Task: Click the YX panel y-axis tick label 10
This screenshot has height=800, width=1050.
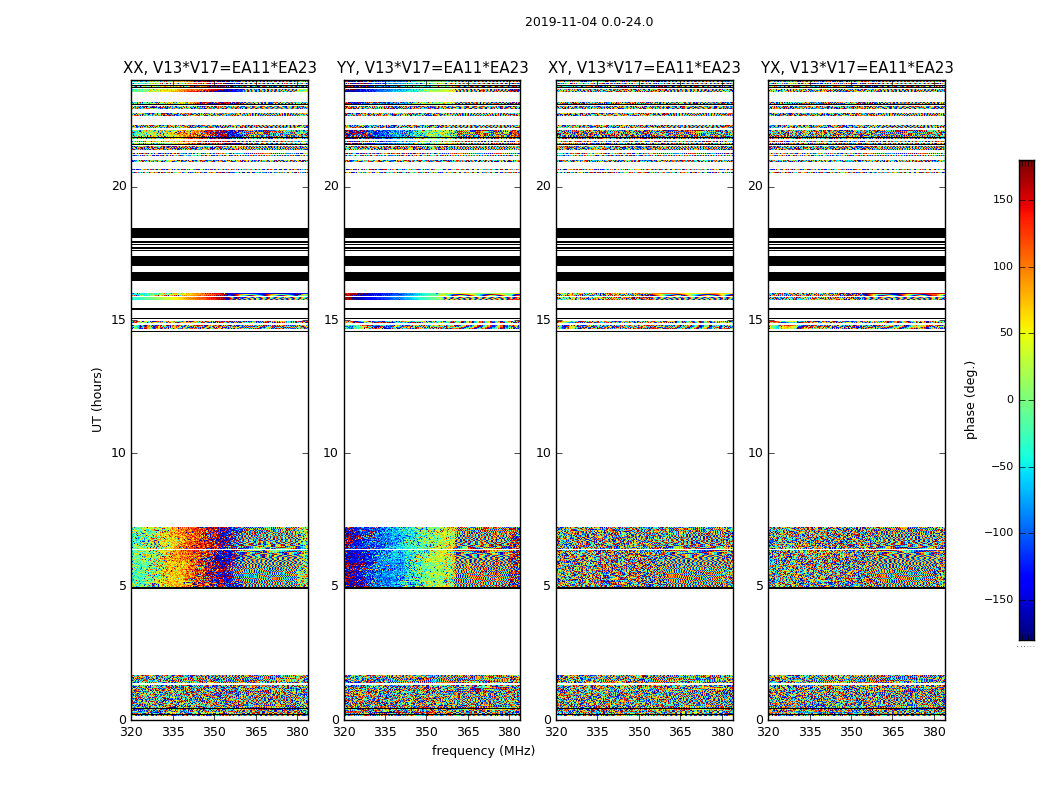Action: (755, 453)
